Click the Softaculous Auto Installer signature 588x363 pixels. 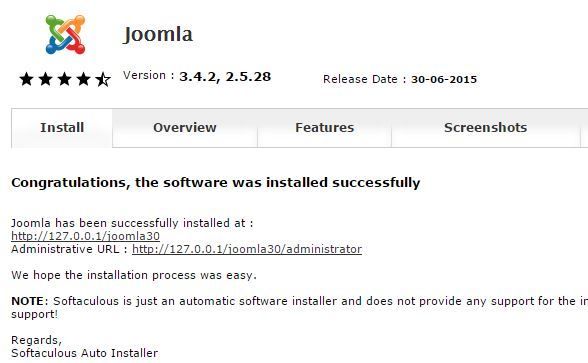[84, 353]
